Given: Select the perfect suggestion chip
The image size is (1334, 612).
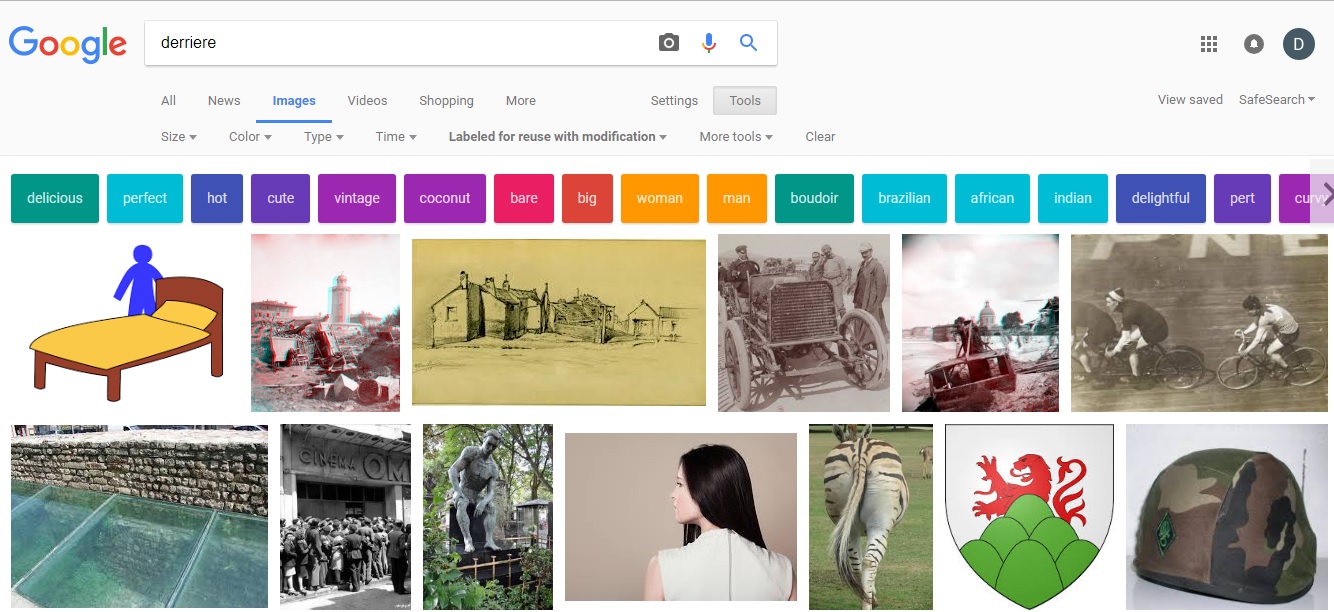Looking at the screenshot, I should pyautogui.click(x=145, y=198).
